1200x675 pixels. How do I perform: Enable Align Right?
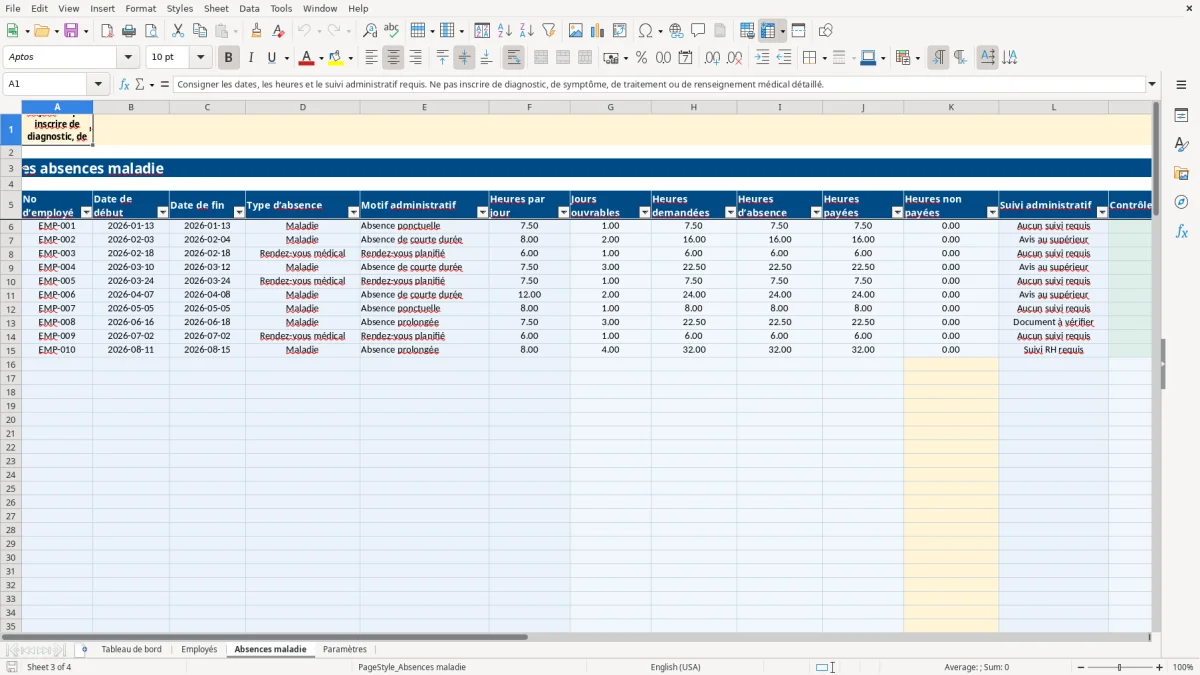[x=415, y=57]
